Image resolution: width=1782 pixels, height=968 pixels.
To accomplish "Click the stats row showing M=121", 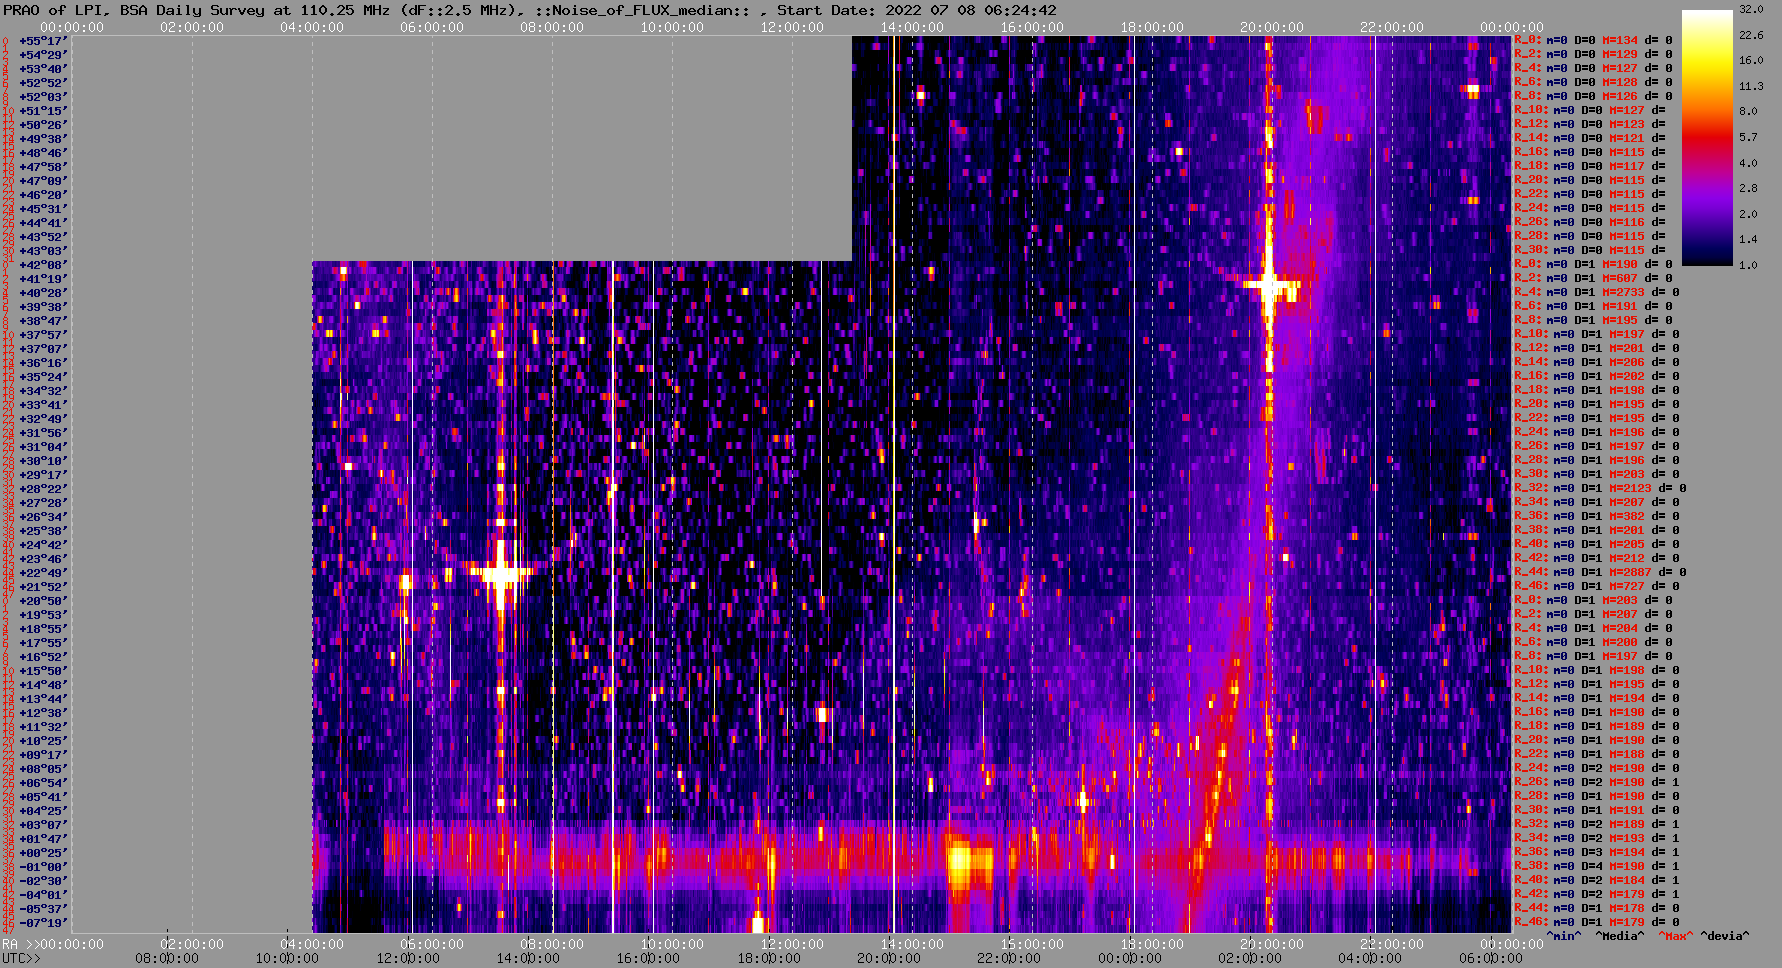I will pyautogui.click(x=1590, y=139).
